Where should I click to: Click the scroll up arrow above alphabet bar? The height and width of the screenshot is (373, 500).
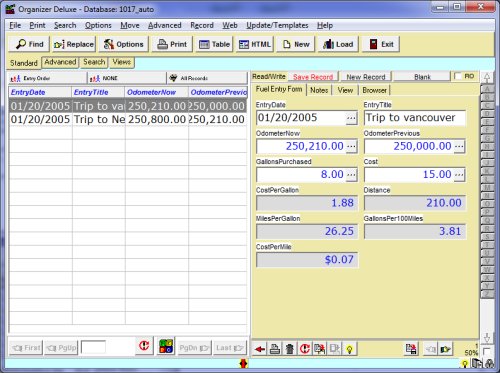tap(487, 78)
